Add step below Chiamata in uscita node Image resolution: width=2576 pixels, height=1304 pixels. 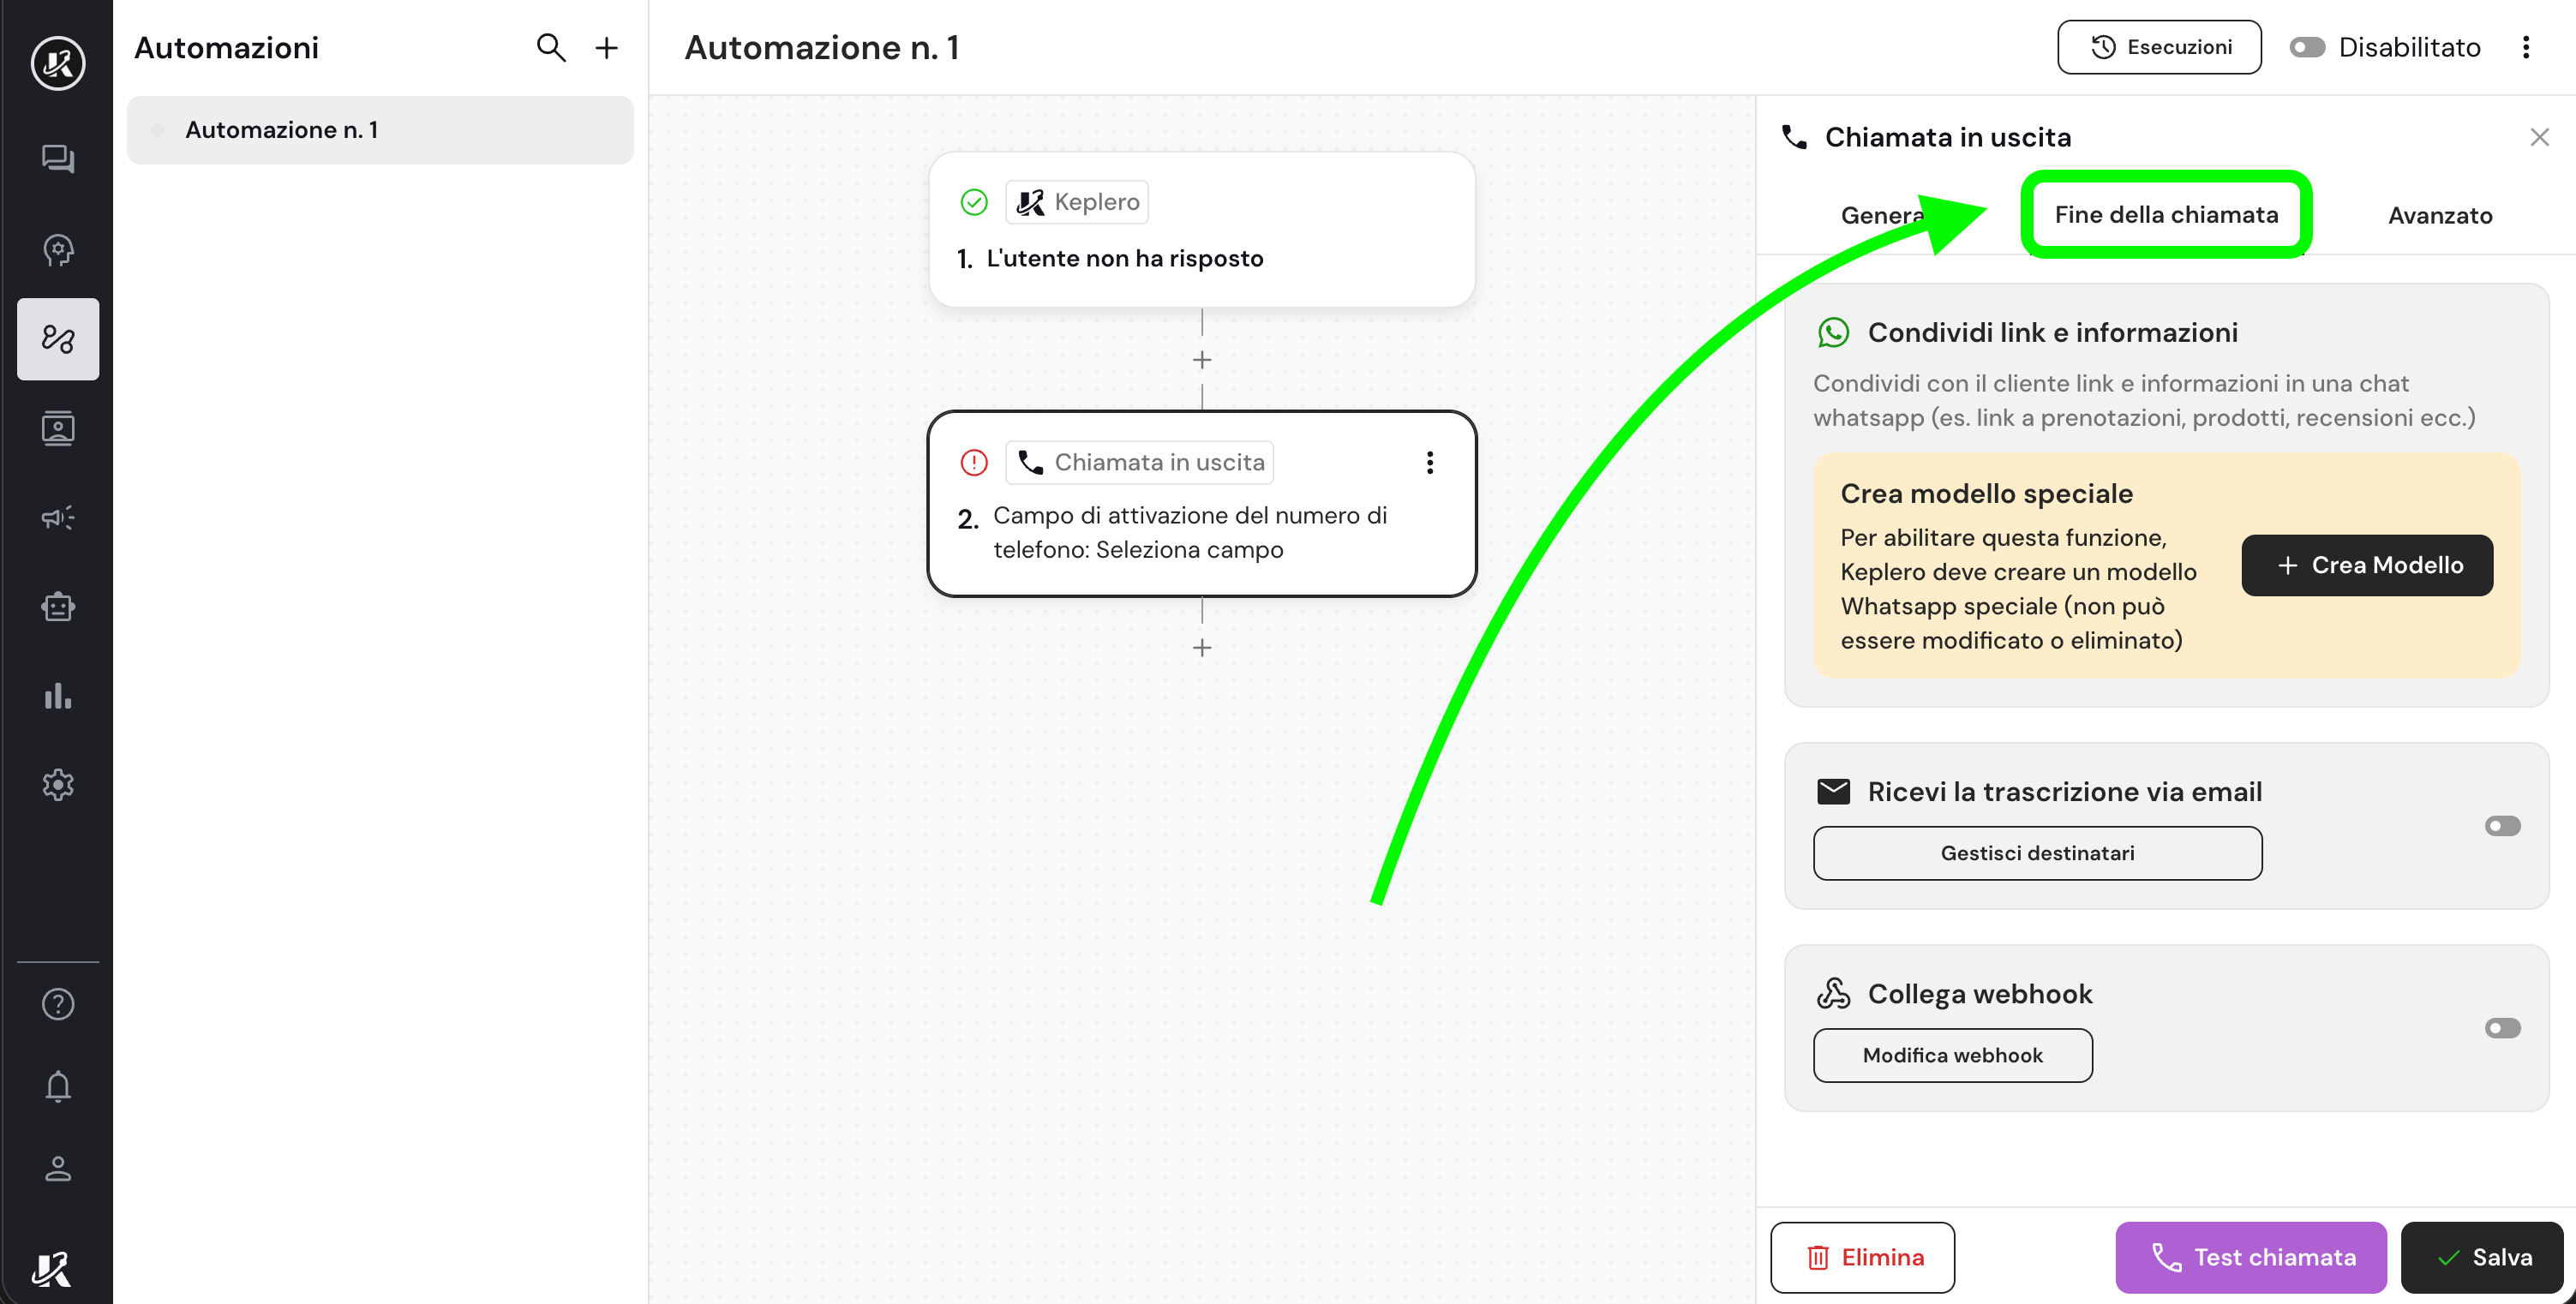click(1202, 648)
